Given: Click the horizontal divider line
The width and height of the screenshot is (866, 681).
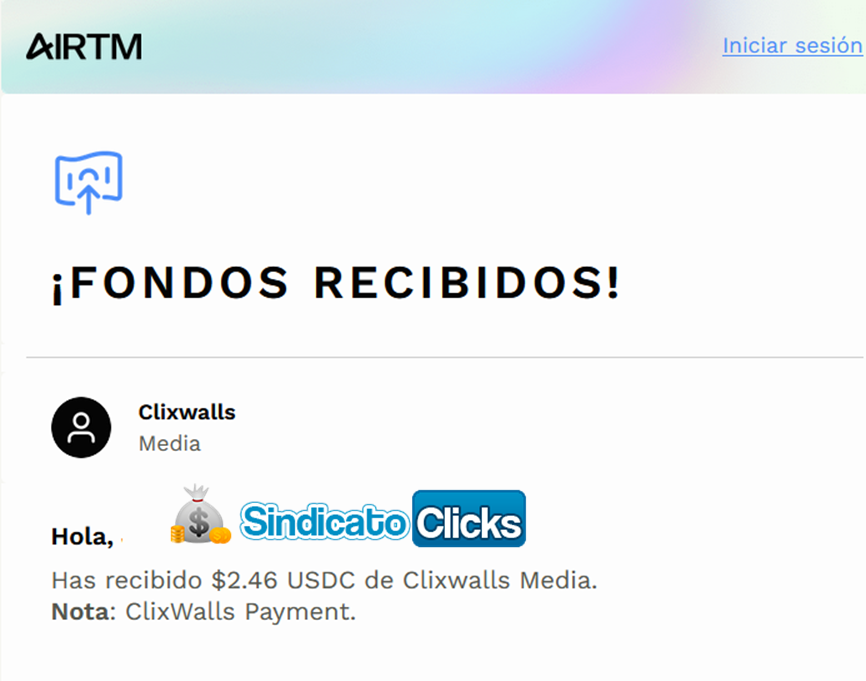Looking at the screenshot, I should coord(445,357).
